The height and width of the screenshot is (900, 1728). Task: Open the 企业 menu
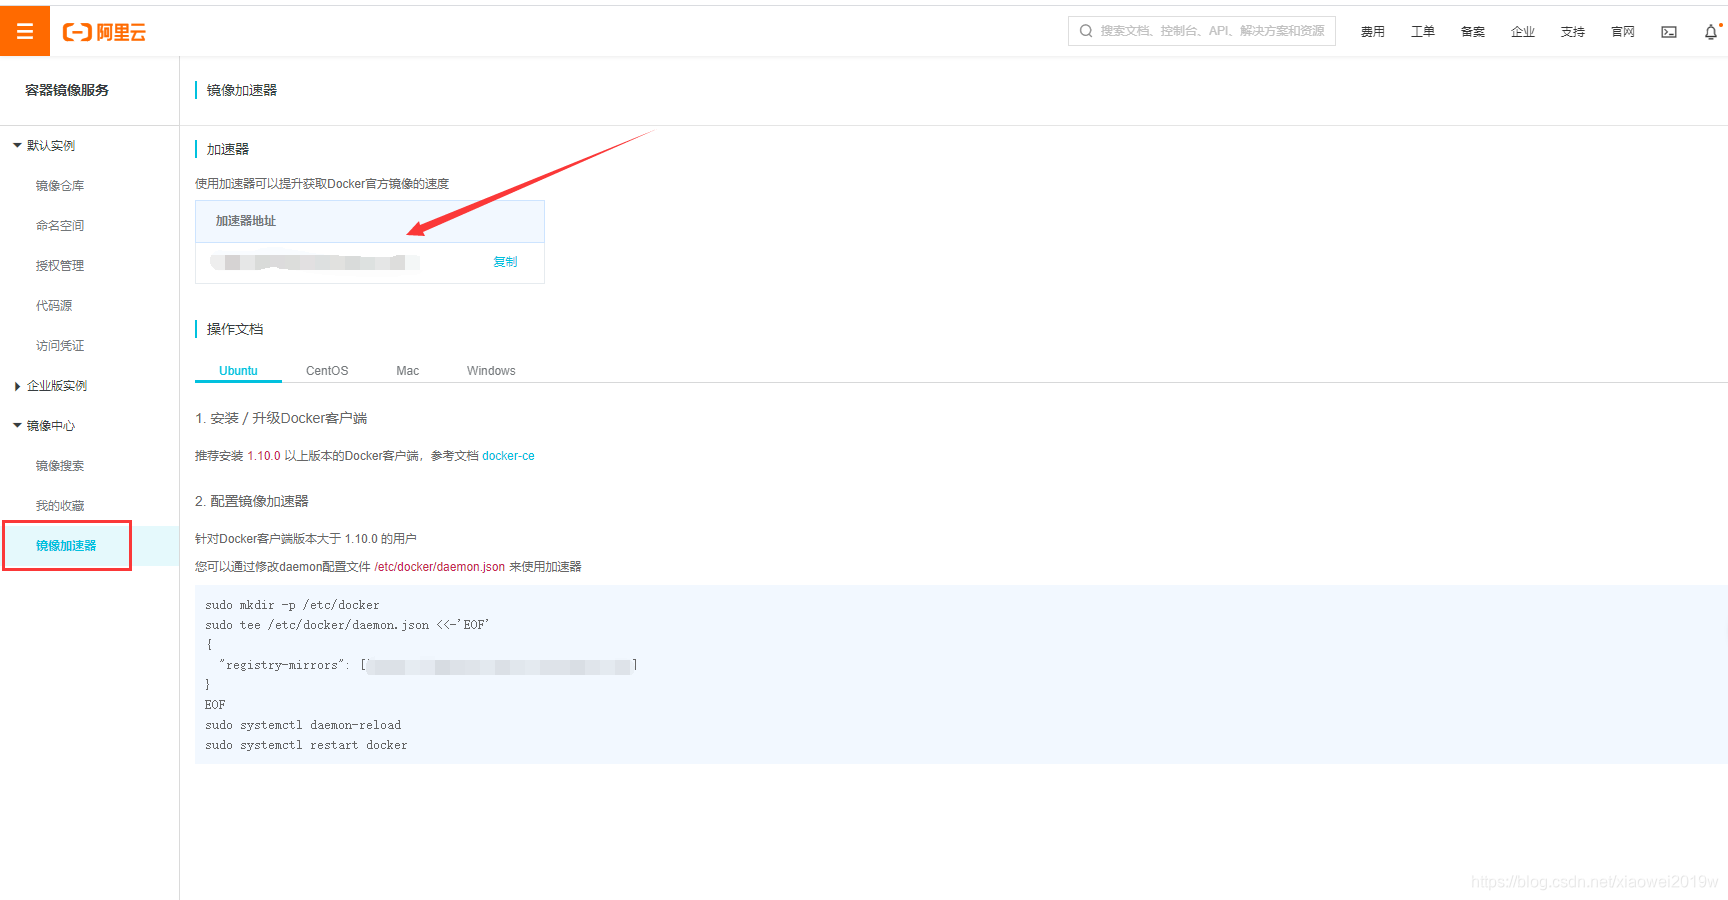pos(1523,32)
